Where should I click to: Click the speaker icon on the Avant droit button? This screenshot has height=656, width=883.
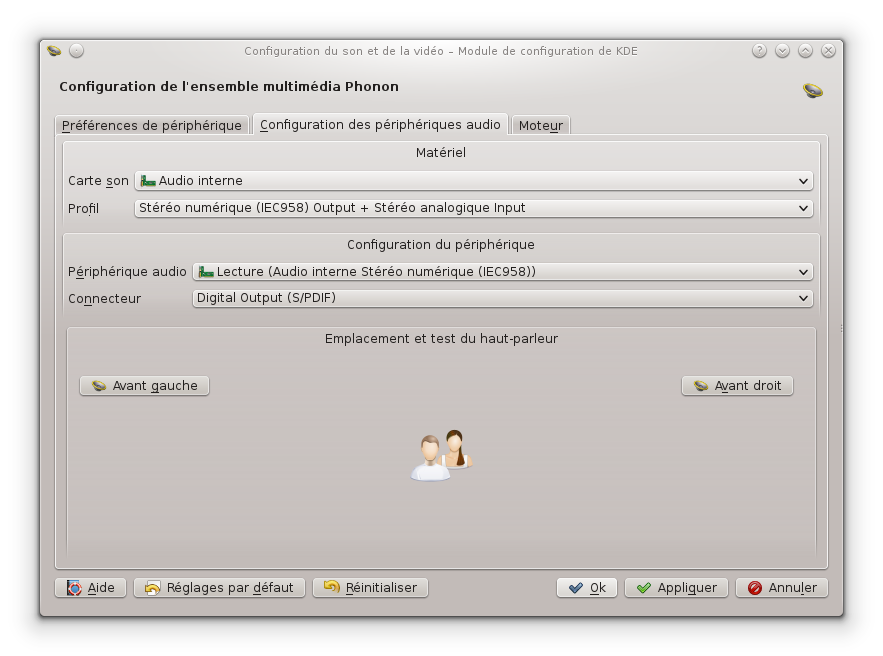(x=701, y=386)
